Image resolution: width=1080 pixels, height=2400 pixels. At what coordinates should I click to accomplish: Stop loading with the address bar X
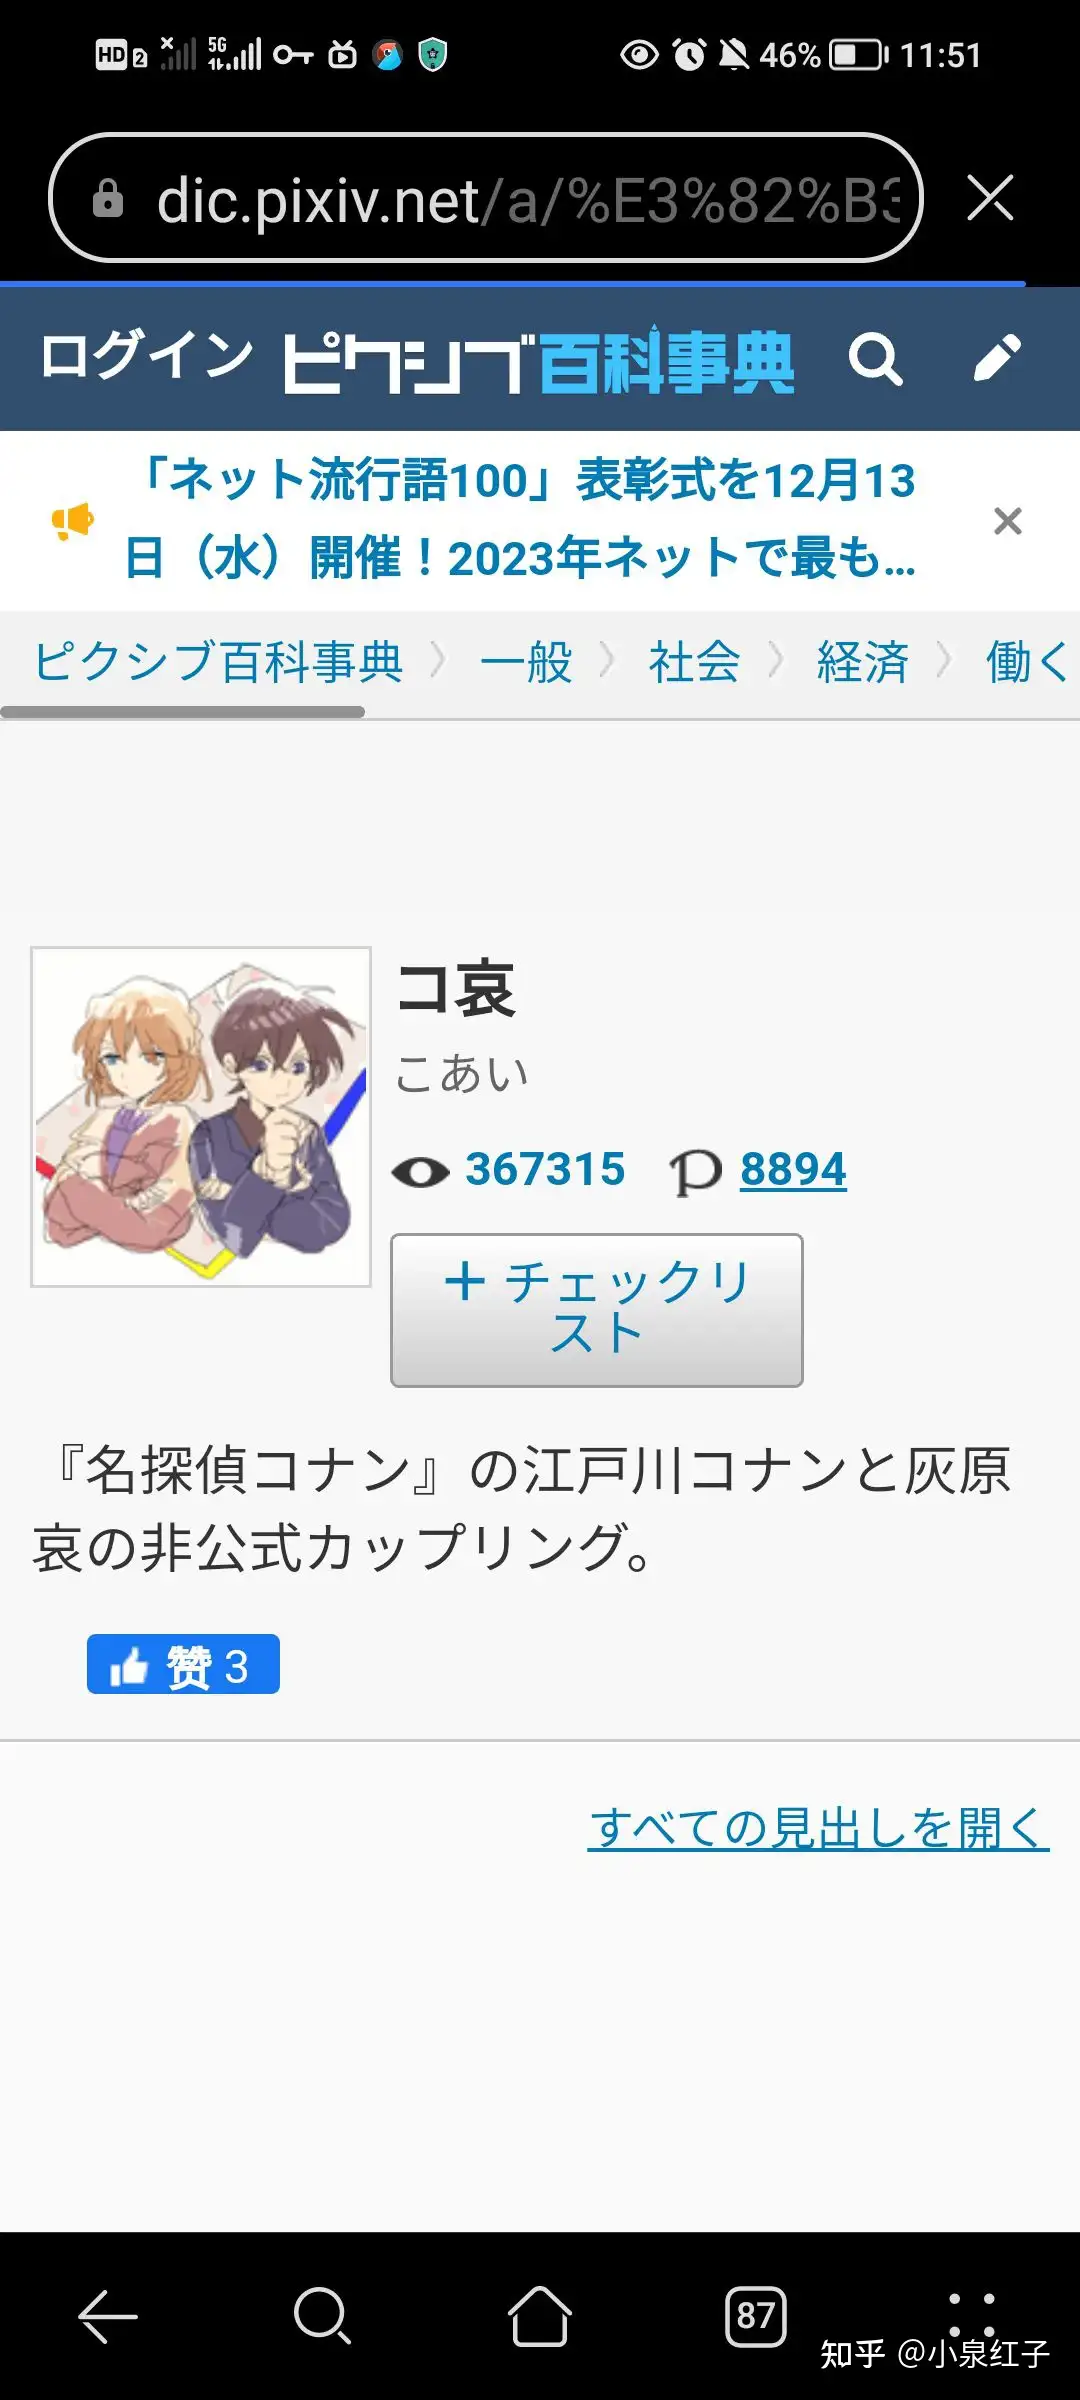tap(990, 197)
